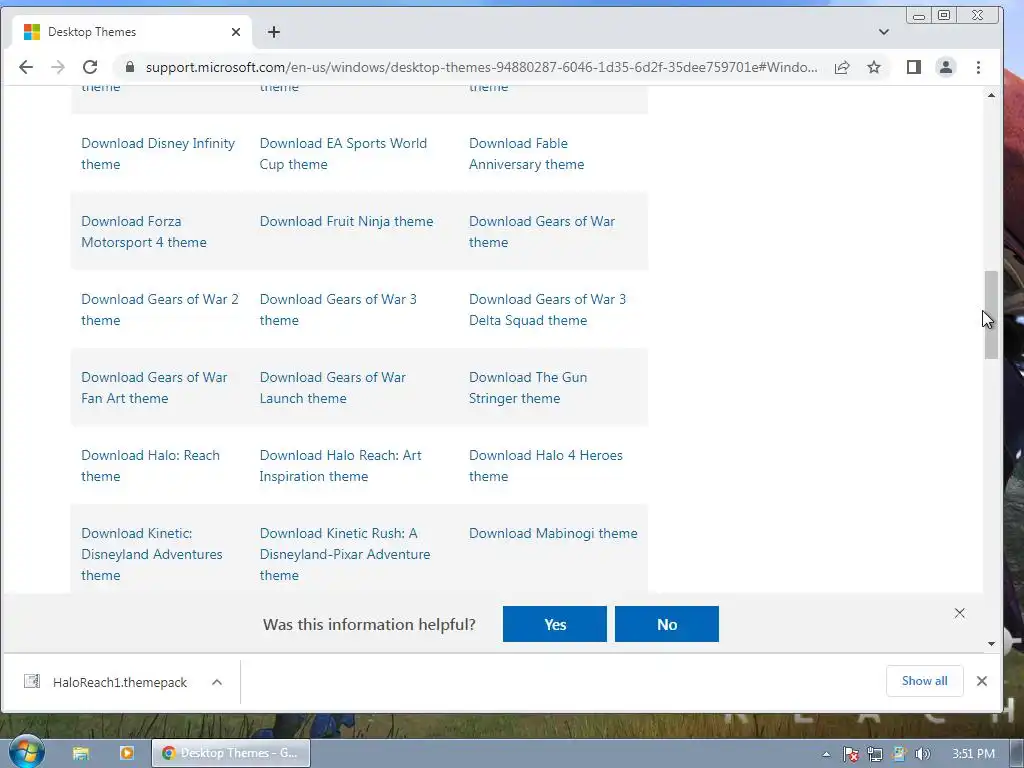Open Download Halo 4 Heroes theme

[545, 466]
